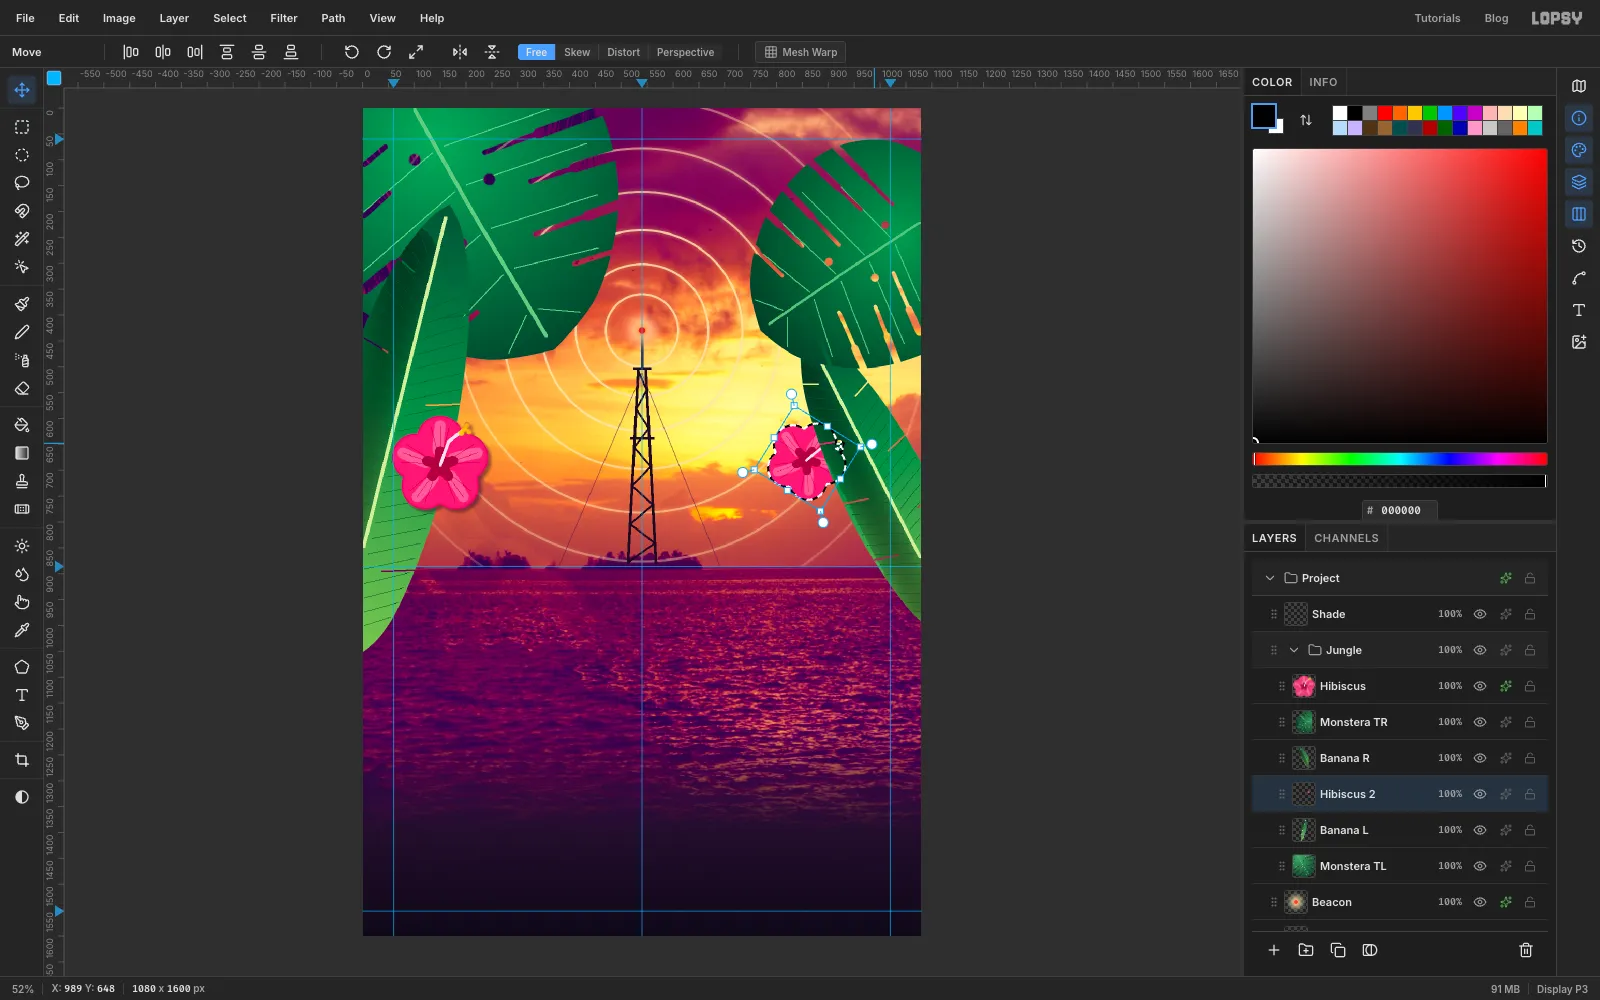
Task: Open the Layer menu
Action: coord(174,18)
